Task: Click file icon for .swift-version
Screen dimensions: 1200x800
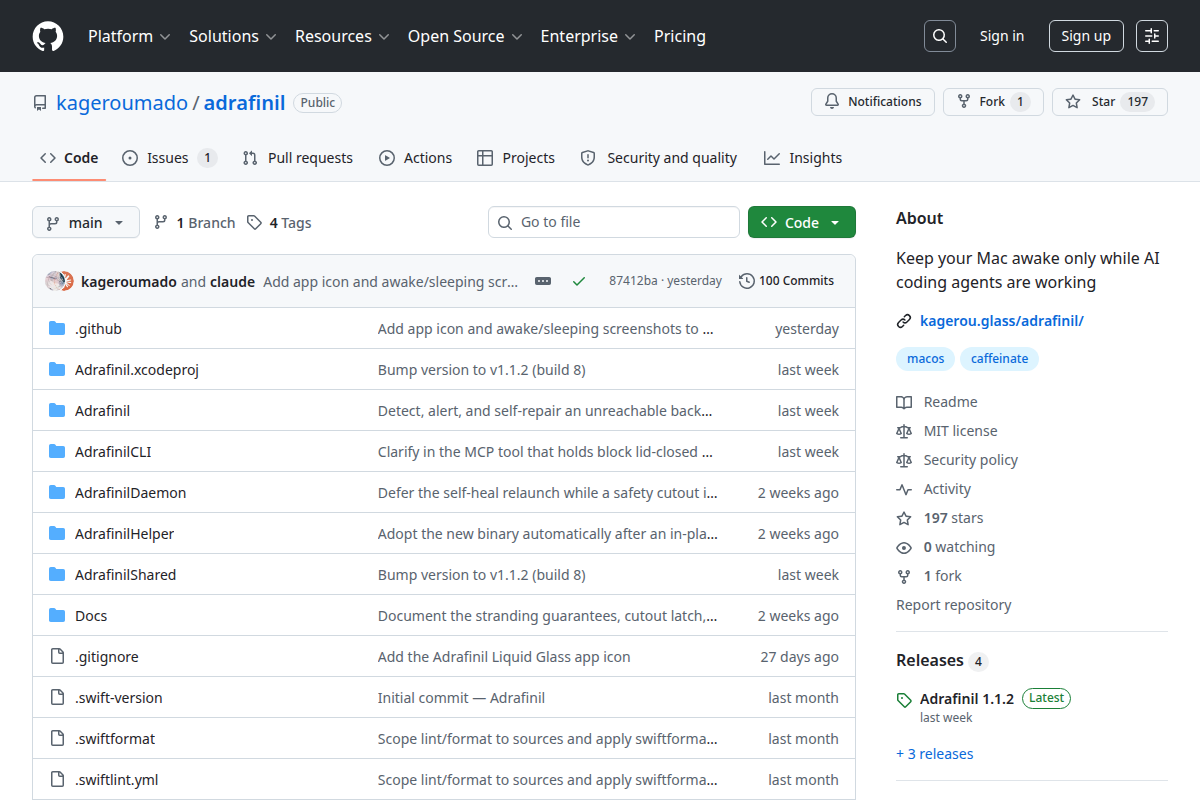Action: [x=57, y=698]
